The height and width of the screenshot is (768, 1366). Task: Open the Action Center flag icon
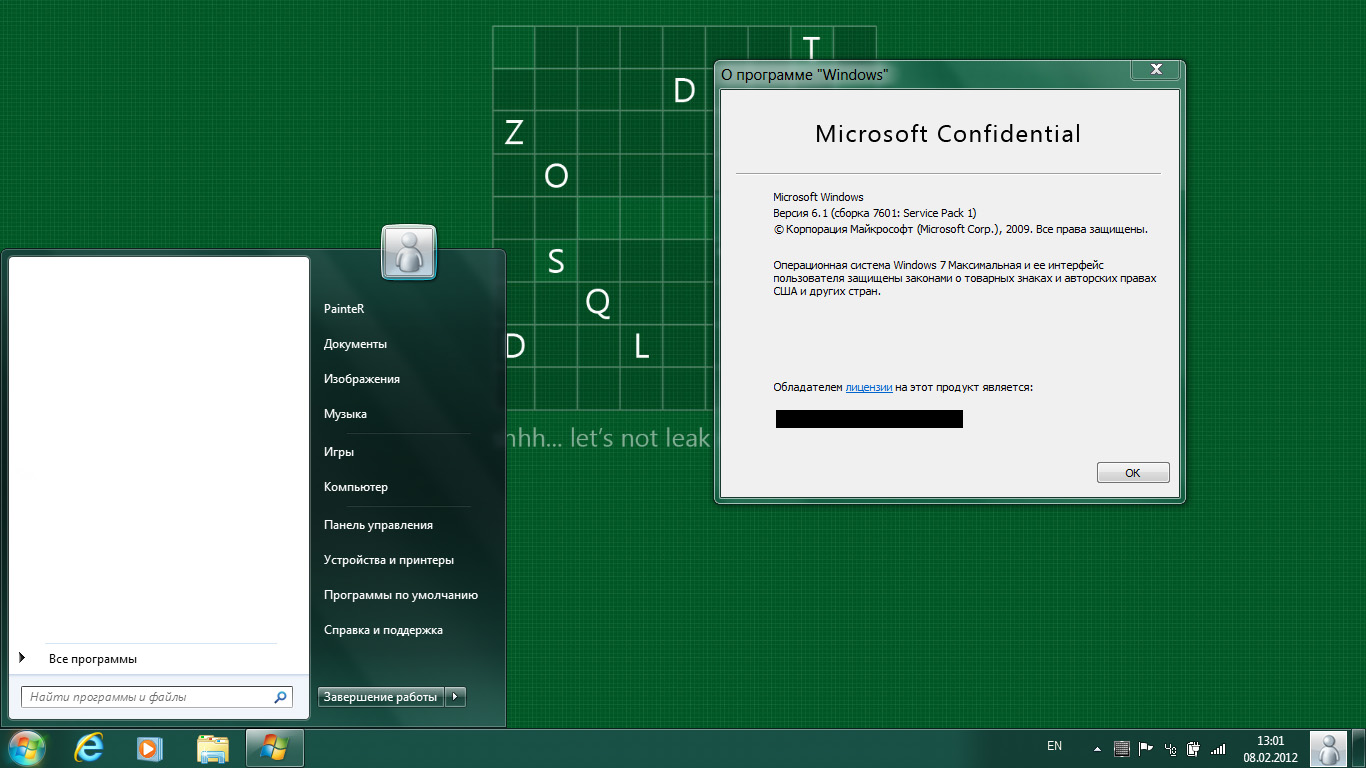coord(1146,748)
